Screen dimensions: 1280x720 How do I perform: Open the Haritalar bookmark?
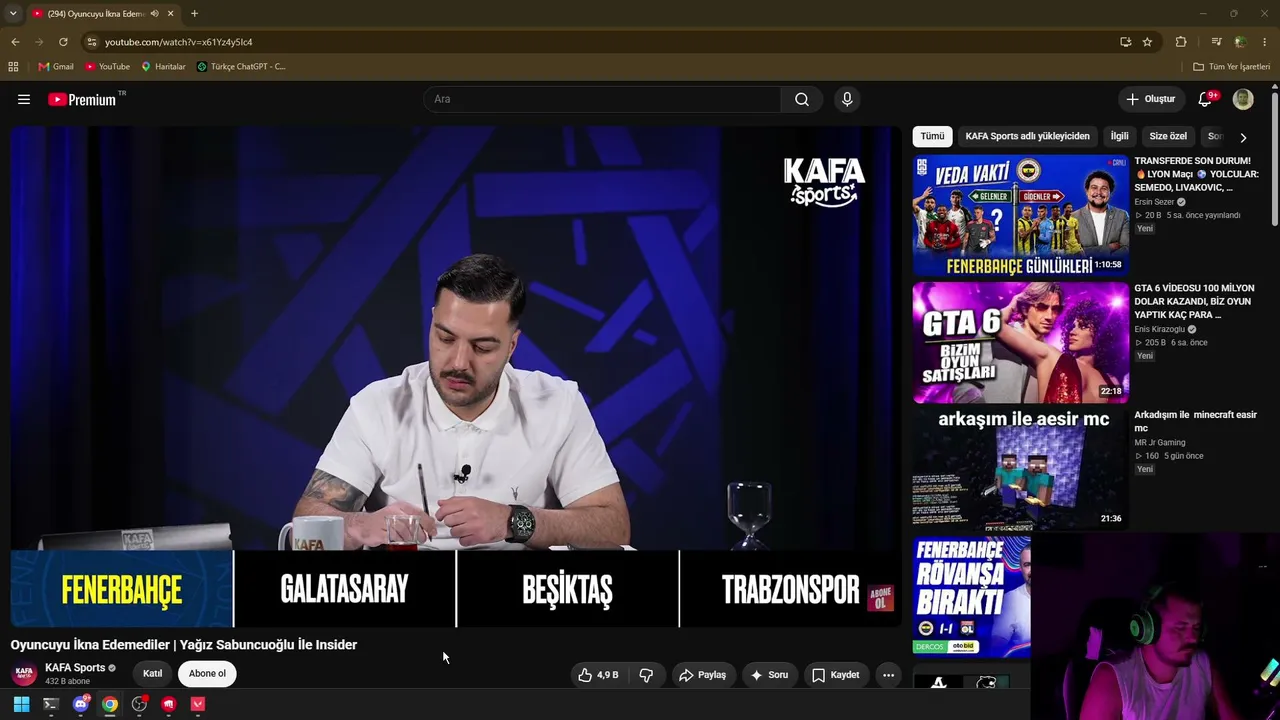coord(163,67)
